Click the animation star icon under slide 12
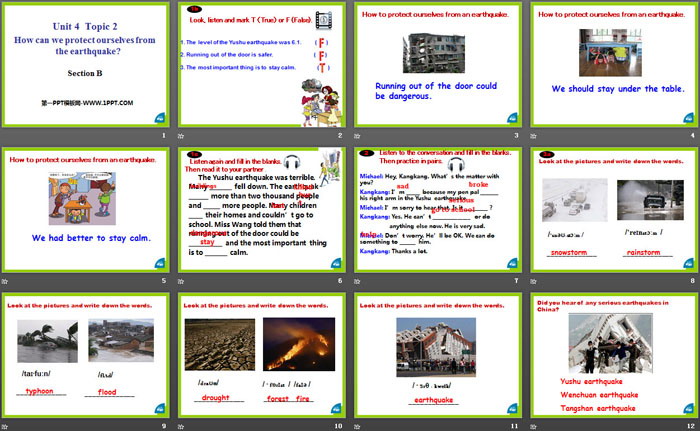Image resolution: width=700 pixels, height=431 pixels. pyautogui.click(x=533, y=427)
